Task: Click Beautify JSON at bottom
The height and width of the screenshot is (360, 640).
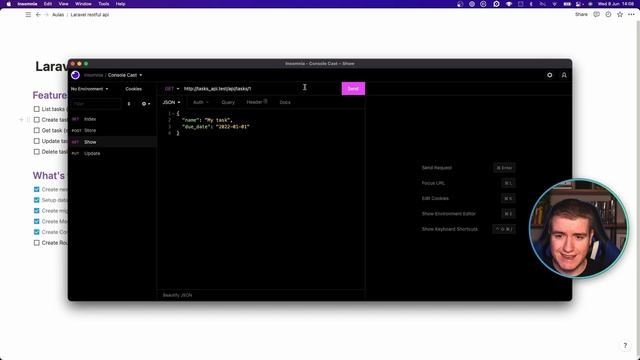Action: pyautogui.click(x=177, y=295)
